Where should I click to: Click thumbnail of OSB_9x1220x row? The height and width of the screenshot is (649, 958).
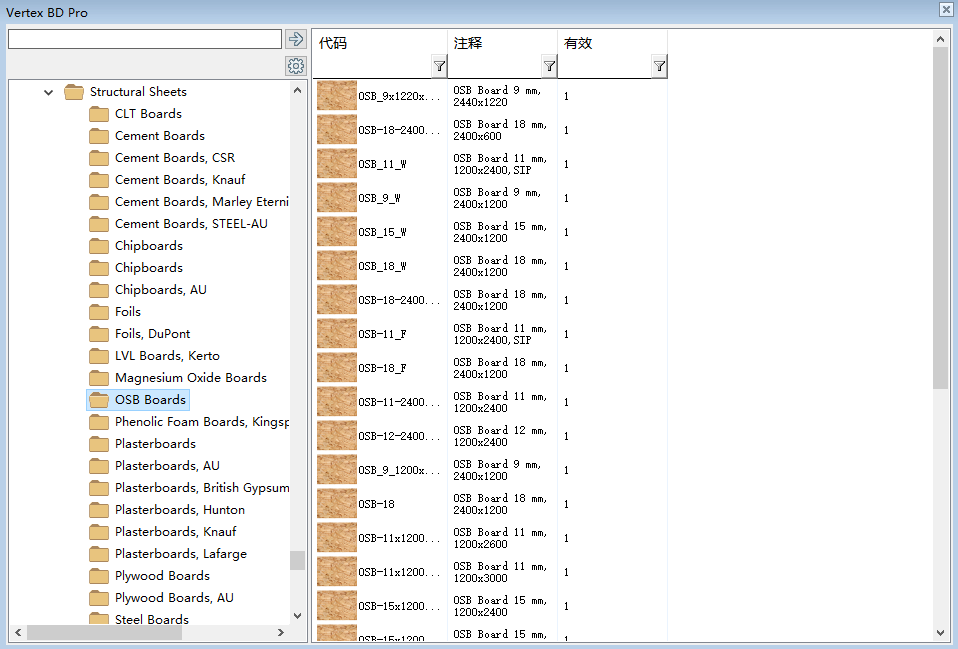337,96
